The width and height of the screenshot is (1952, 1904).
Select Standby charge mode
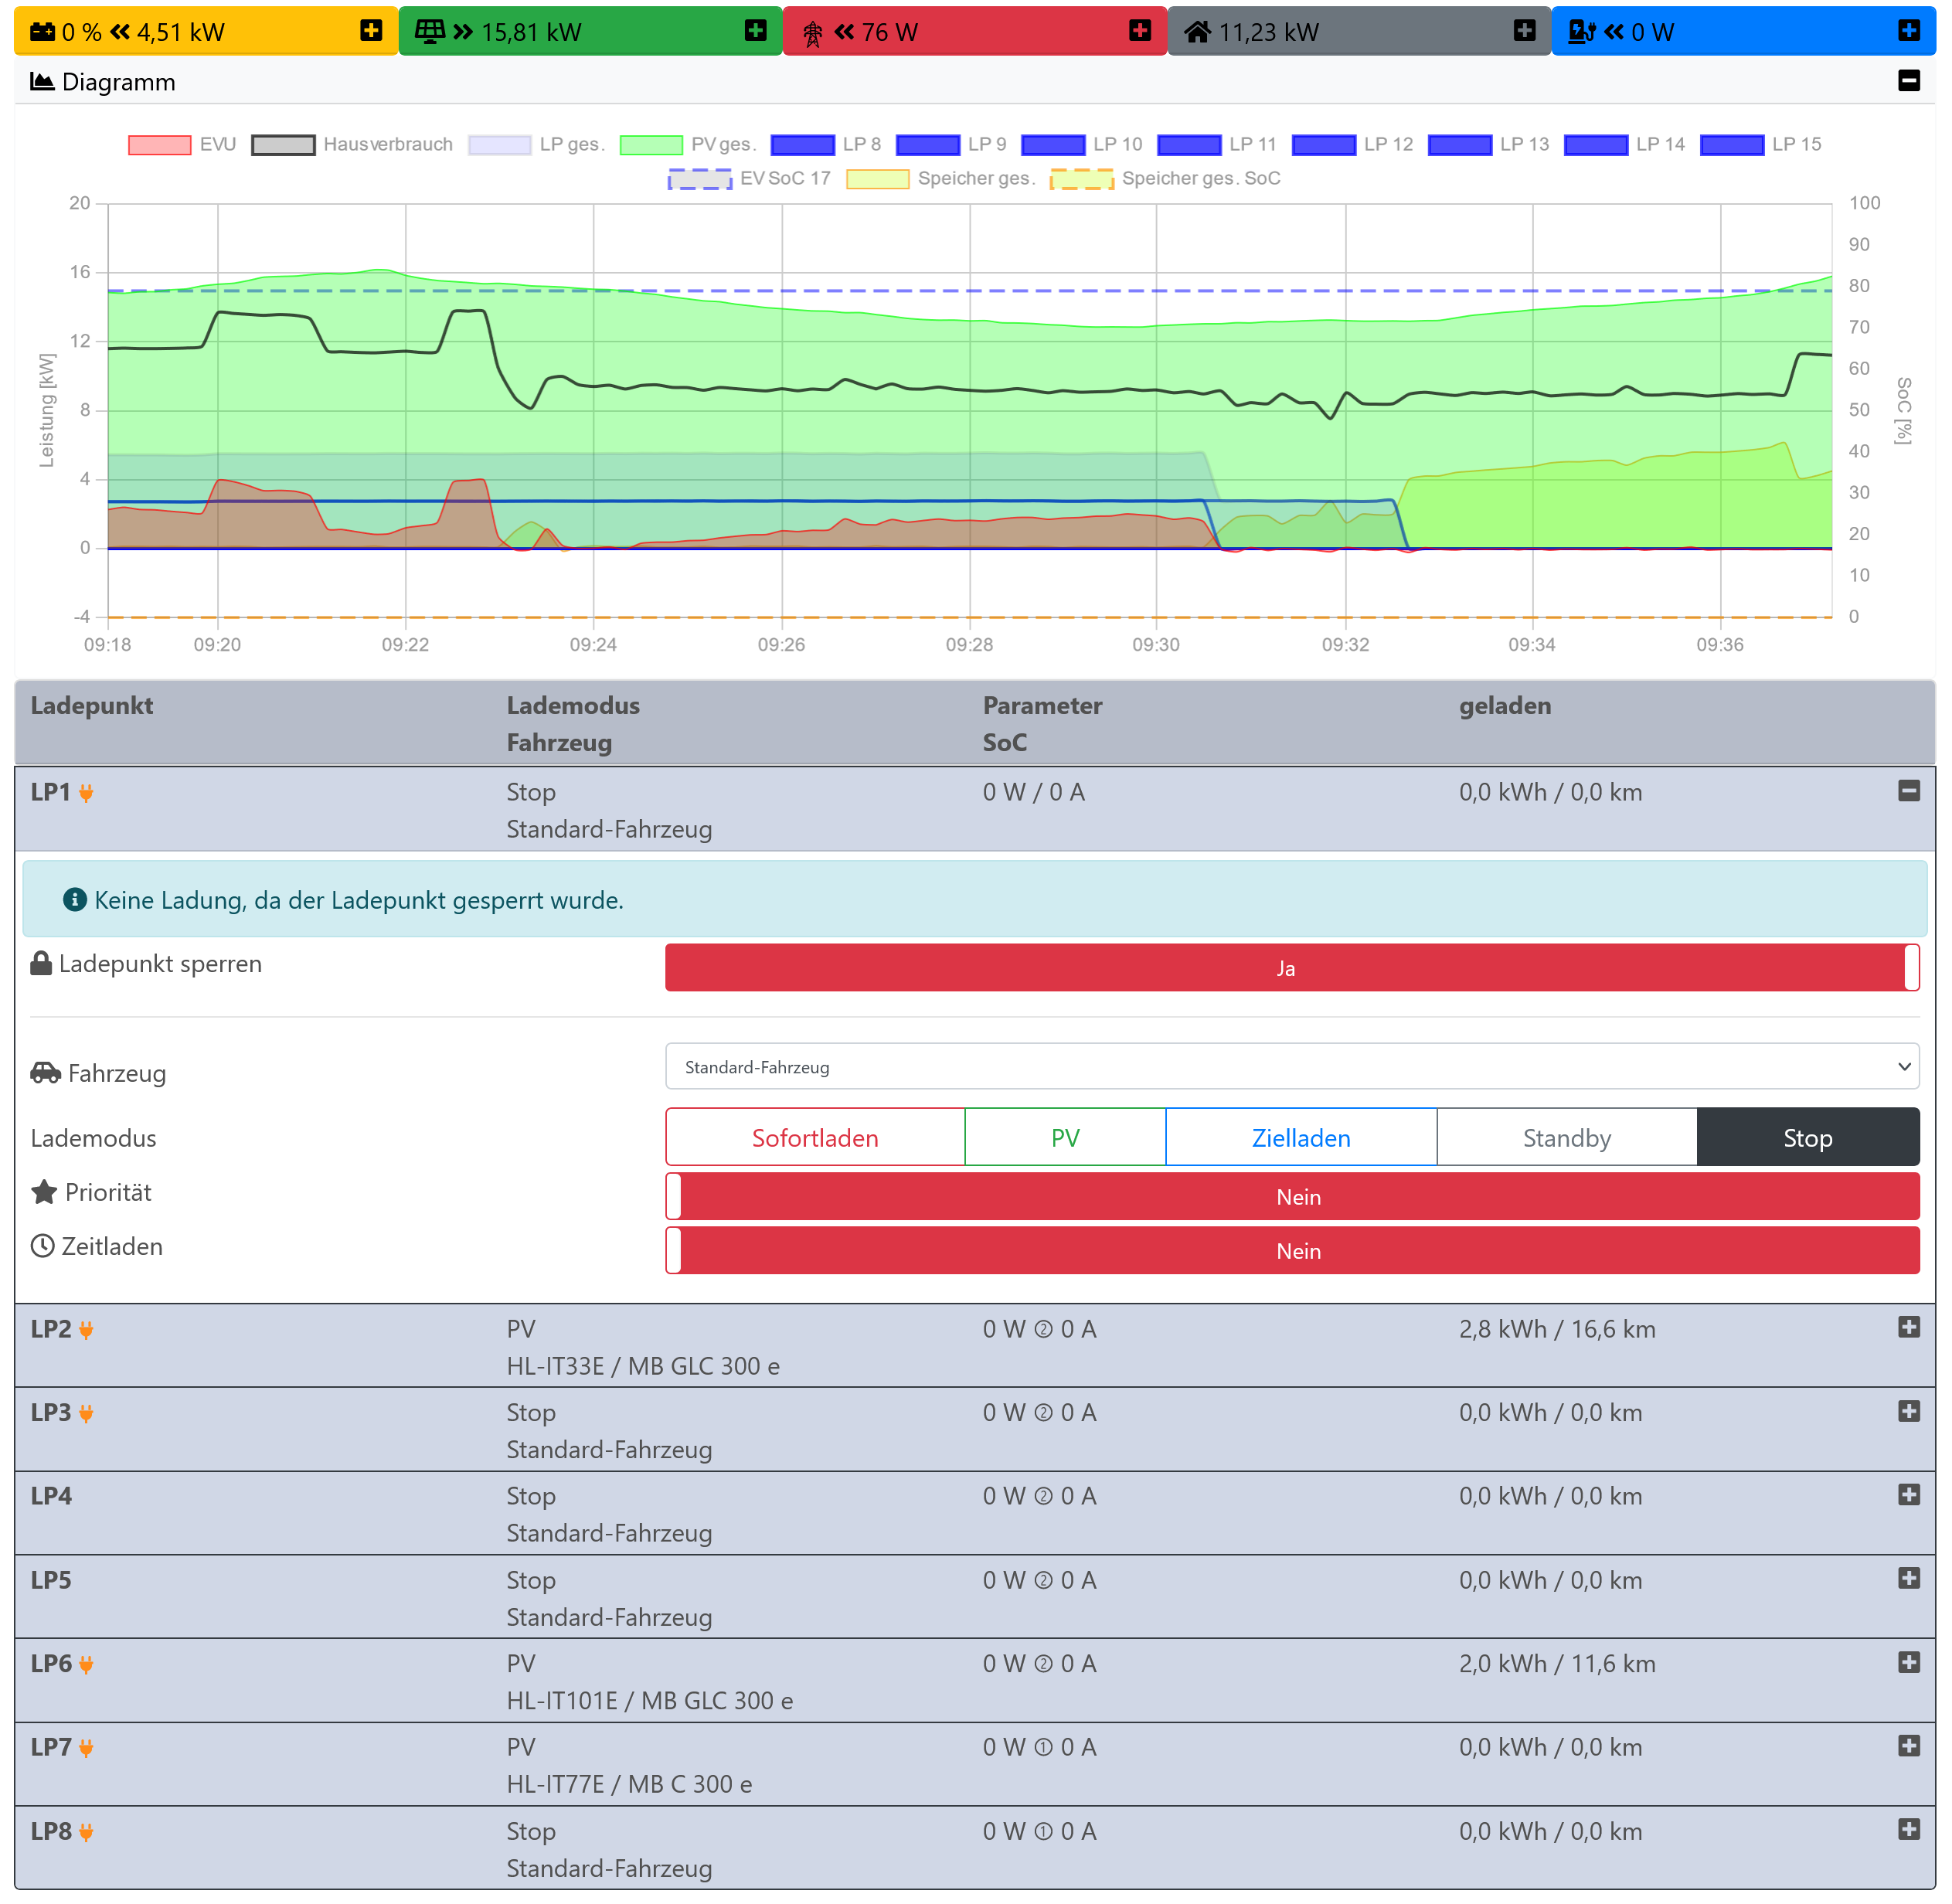[1566, 1137]
